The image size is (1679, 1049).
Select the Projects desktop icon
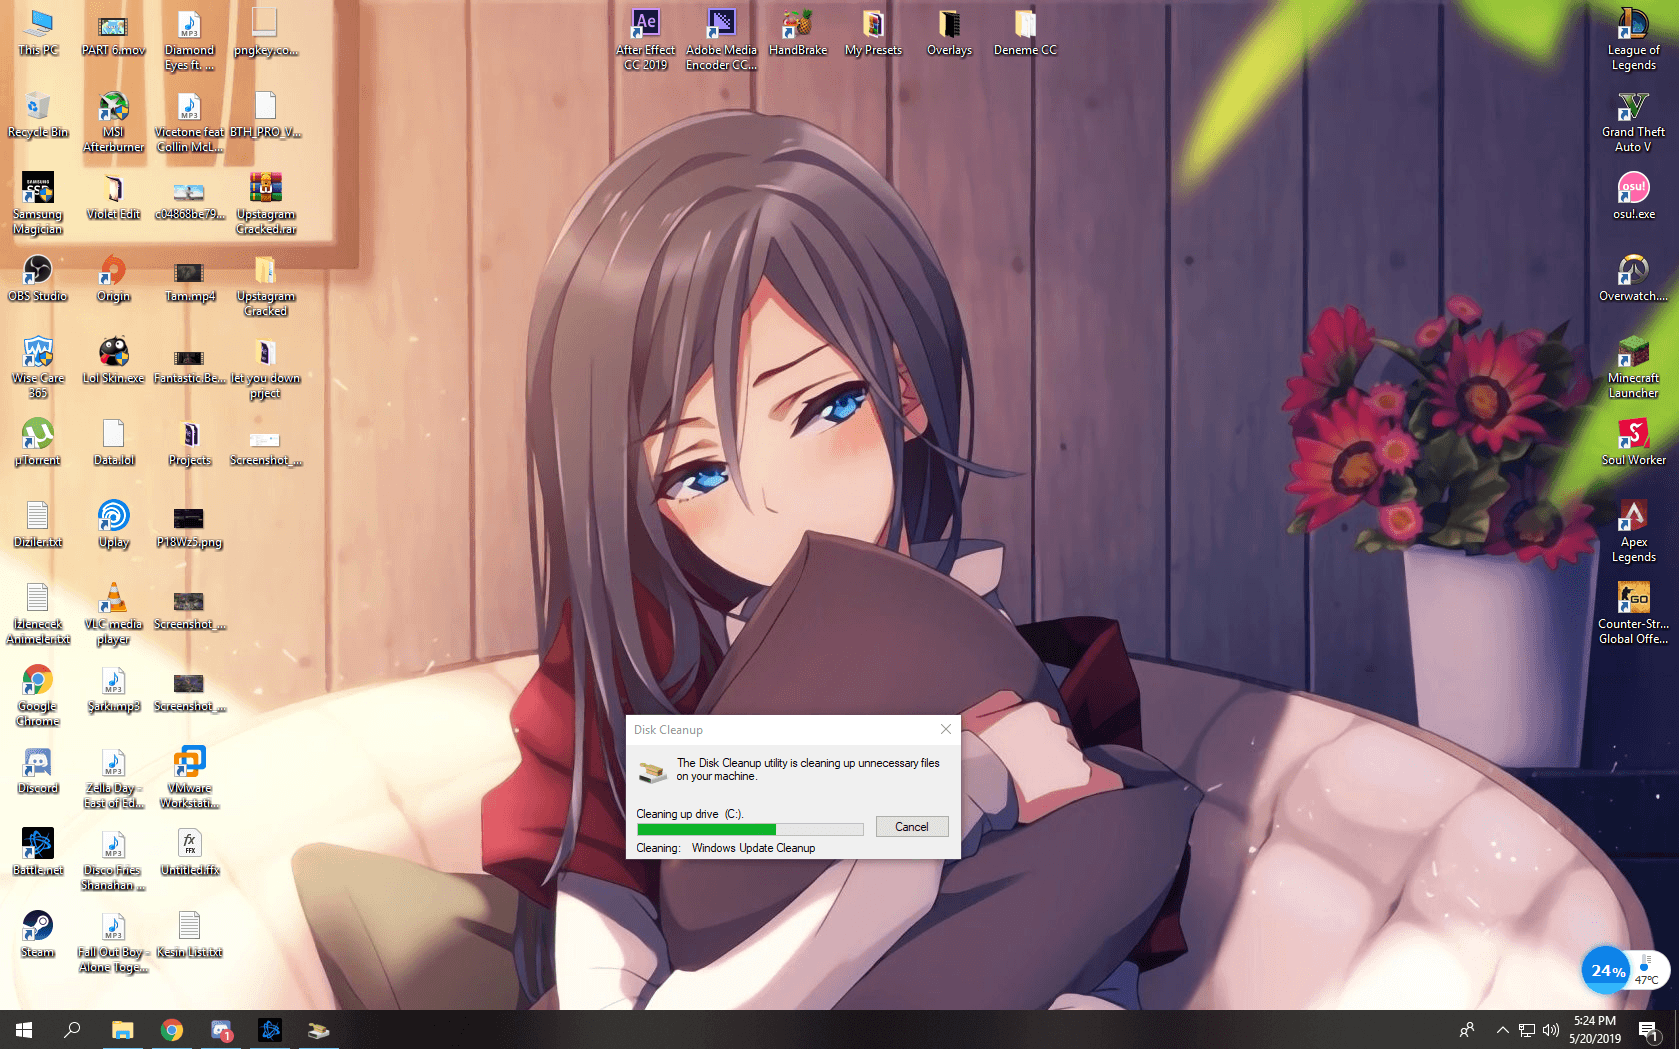click(x=189, y=443)
